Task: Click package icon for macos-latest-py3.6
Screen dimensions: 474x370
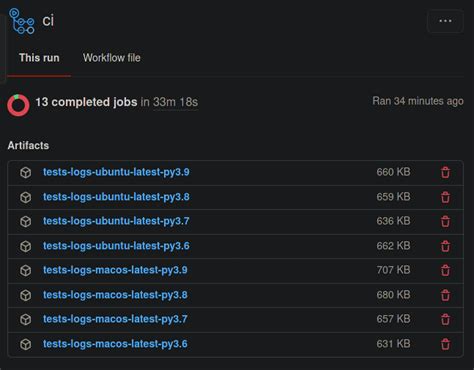Action: point(26,344)
